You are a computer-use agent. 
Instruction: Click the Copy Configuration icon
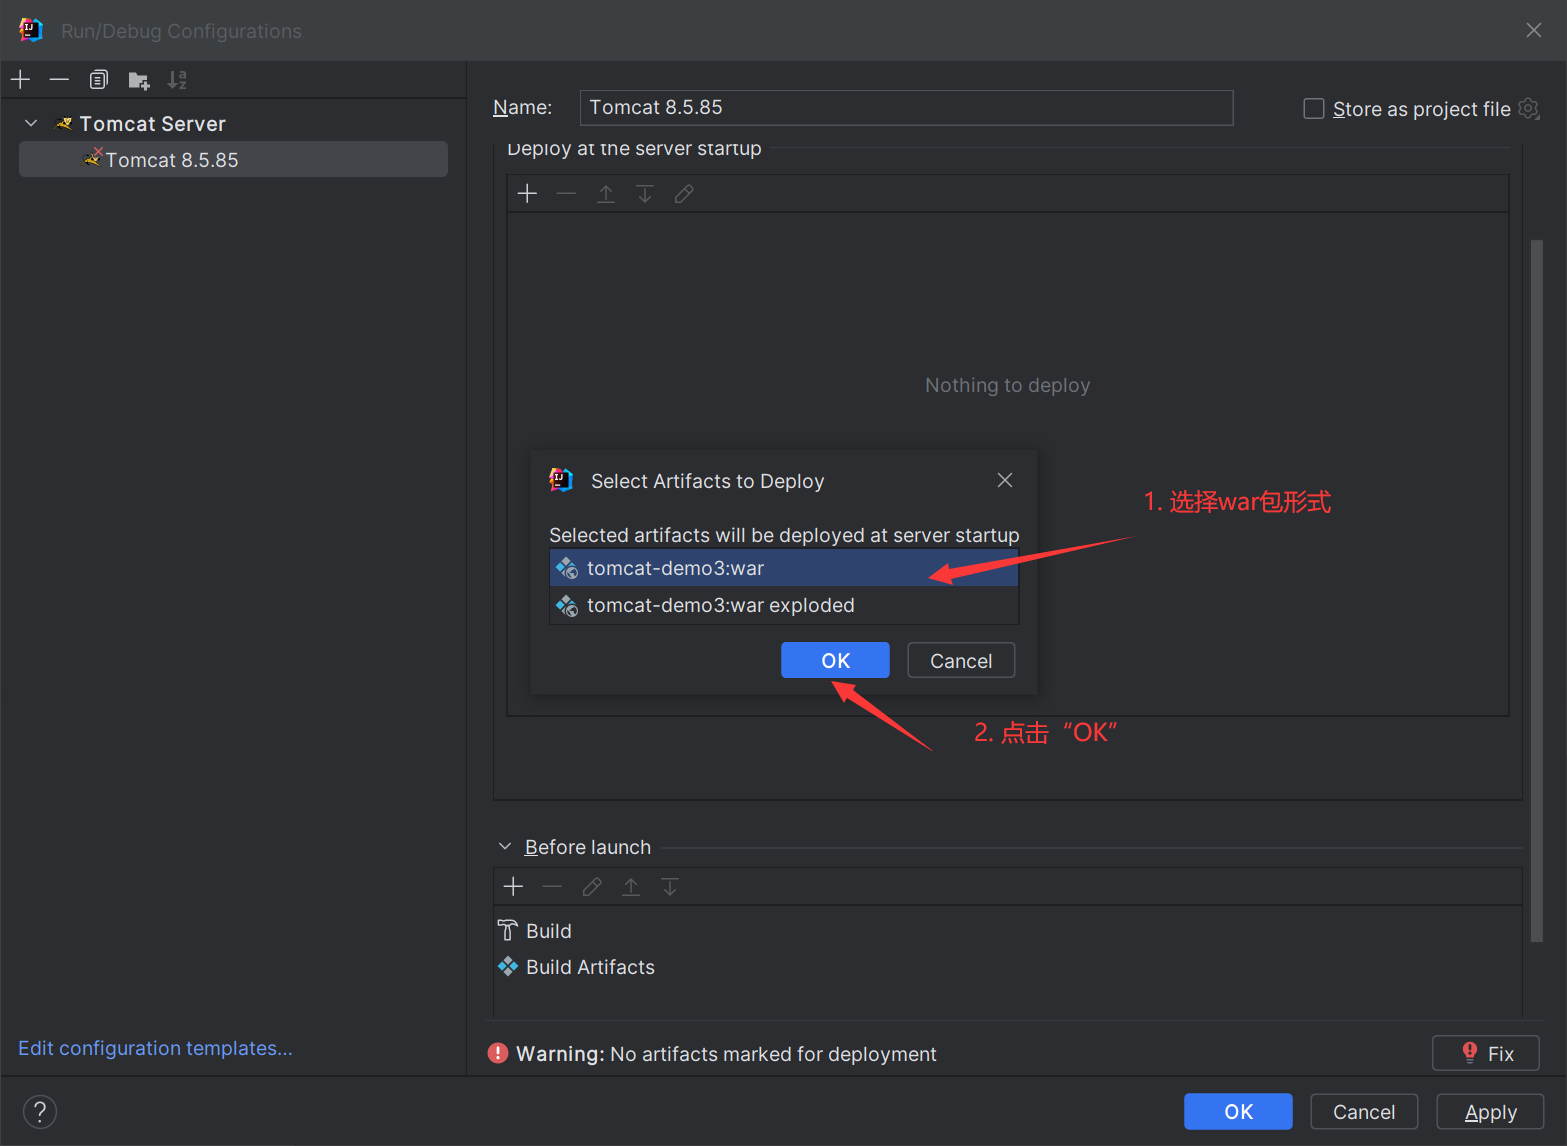pos(98,79)
